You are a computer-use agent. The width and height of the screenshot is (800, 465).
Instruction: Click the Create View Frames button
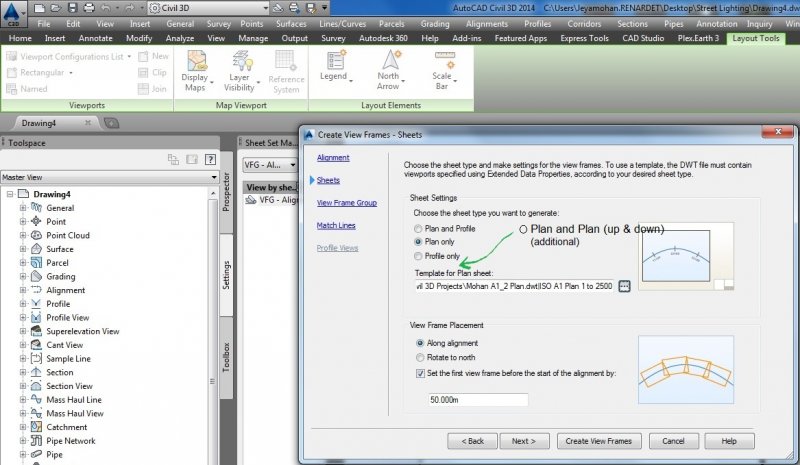click(x=598, y=441)
